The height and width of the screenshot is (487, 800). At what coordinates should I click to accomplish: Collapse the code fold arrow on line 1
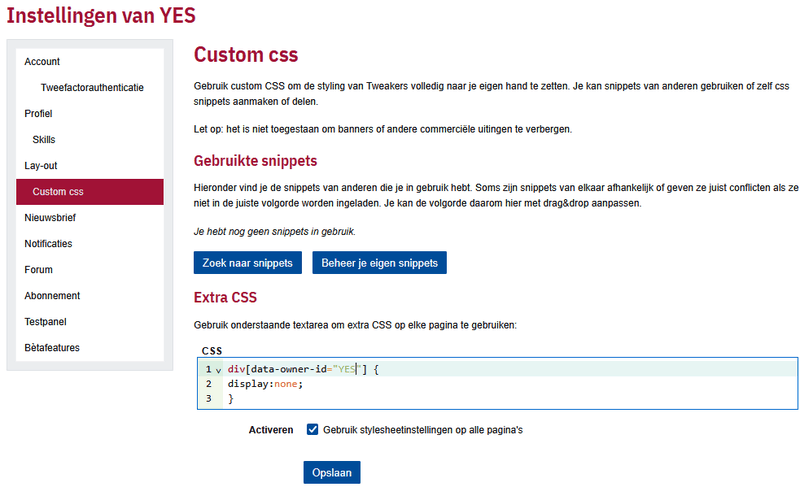(218, 370)
